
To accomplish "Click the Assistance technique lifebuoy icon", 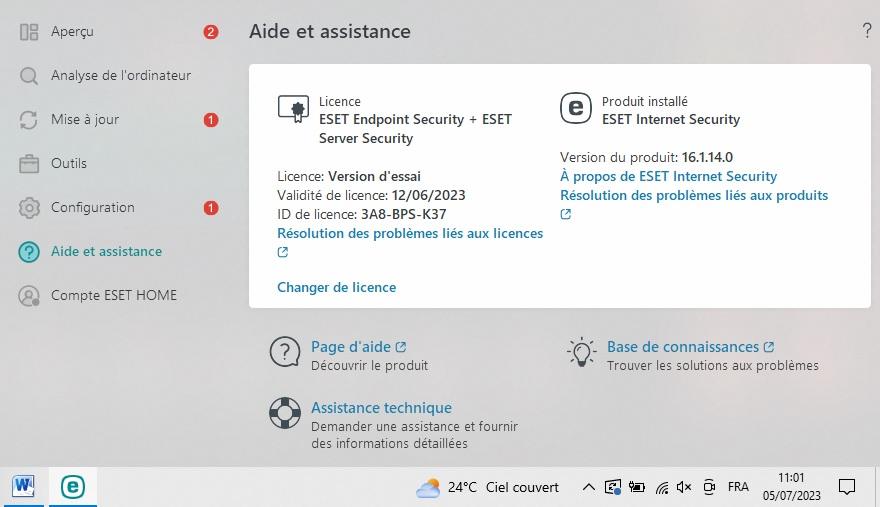I will [285, 413].
